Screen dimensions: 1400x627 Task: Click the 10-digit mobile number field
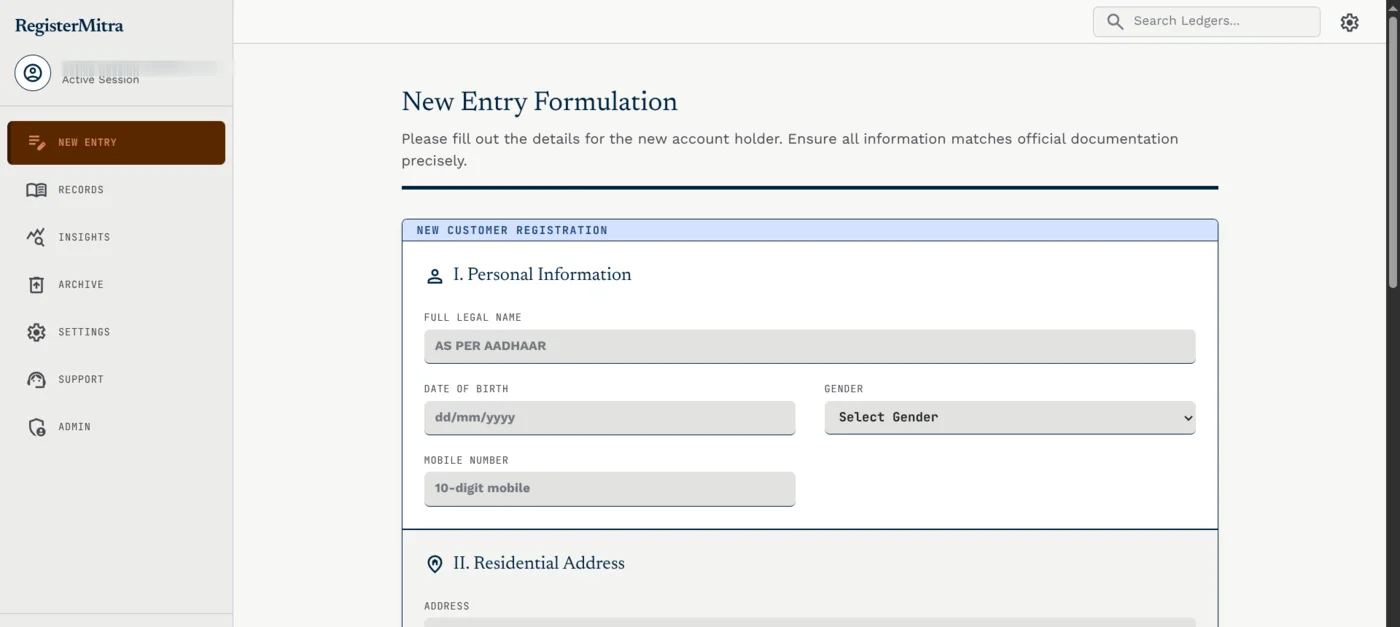[609, 489]
